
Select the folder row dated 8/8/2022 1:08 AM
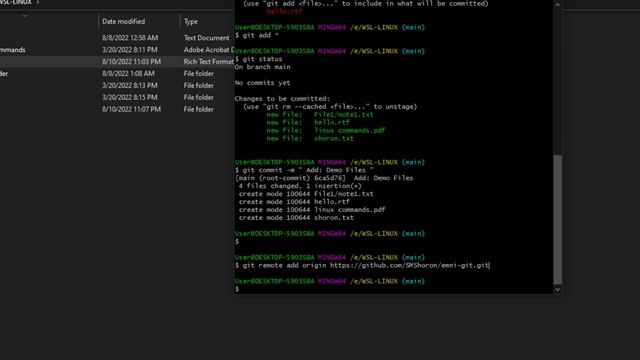117,73
